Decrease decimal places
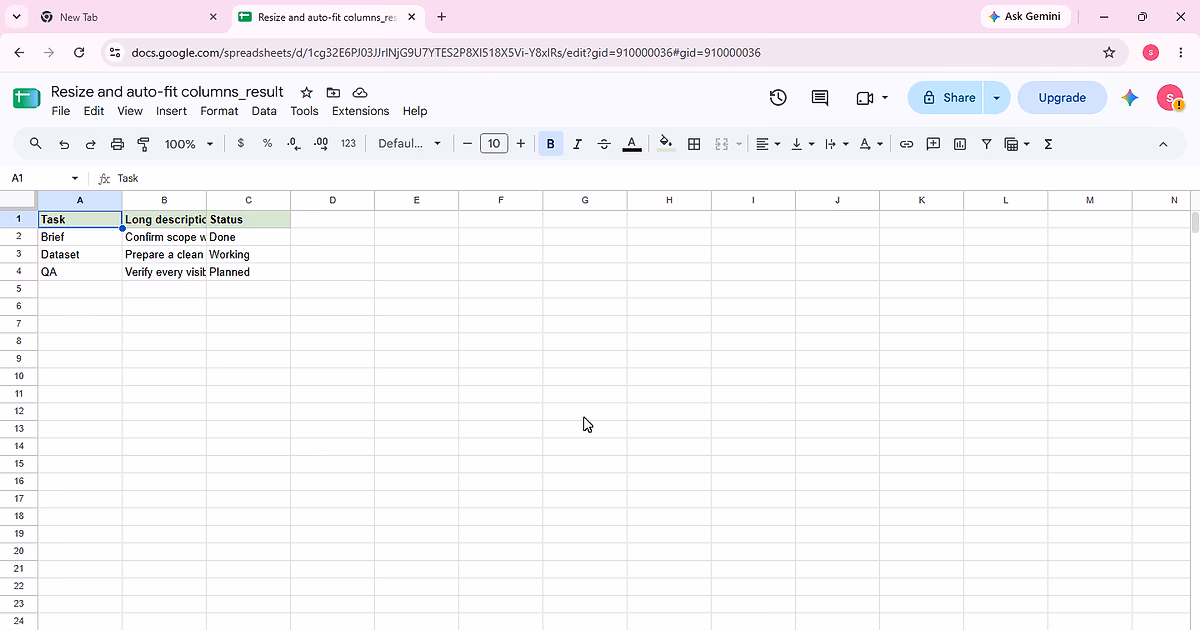The width and height of the screenshot is (1200, 630). (x=294, y=144)
